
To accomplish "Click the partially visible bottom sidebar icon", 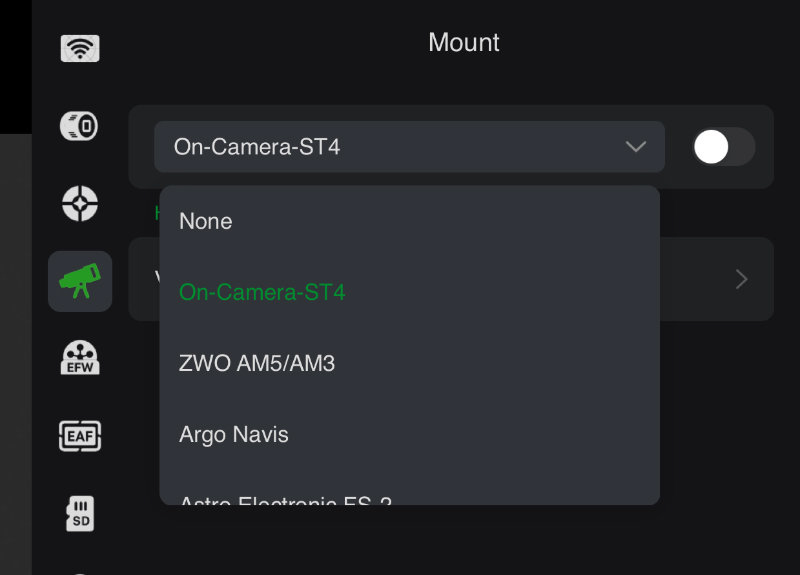I will (80, 572).
